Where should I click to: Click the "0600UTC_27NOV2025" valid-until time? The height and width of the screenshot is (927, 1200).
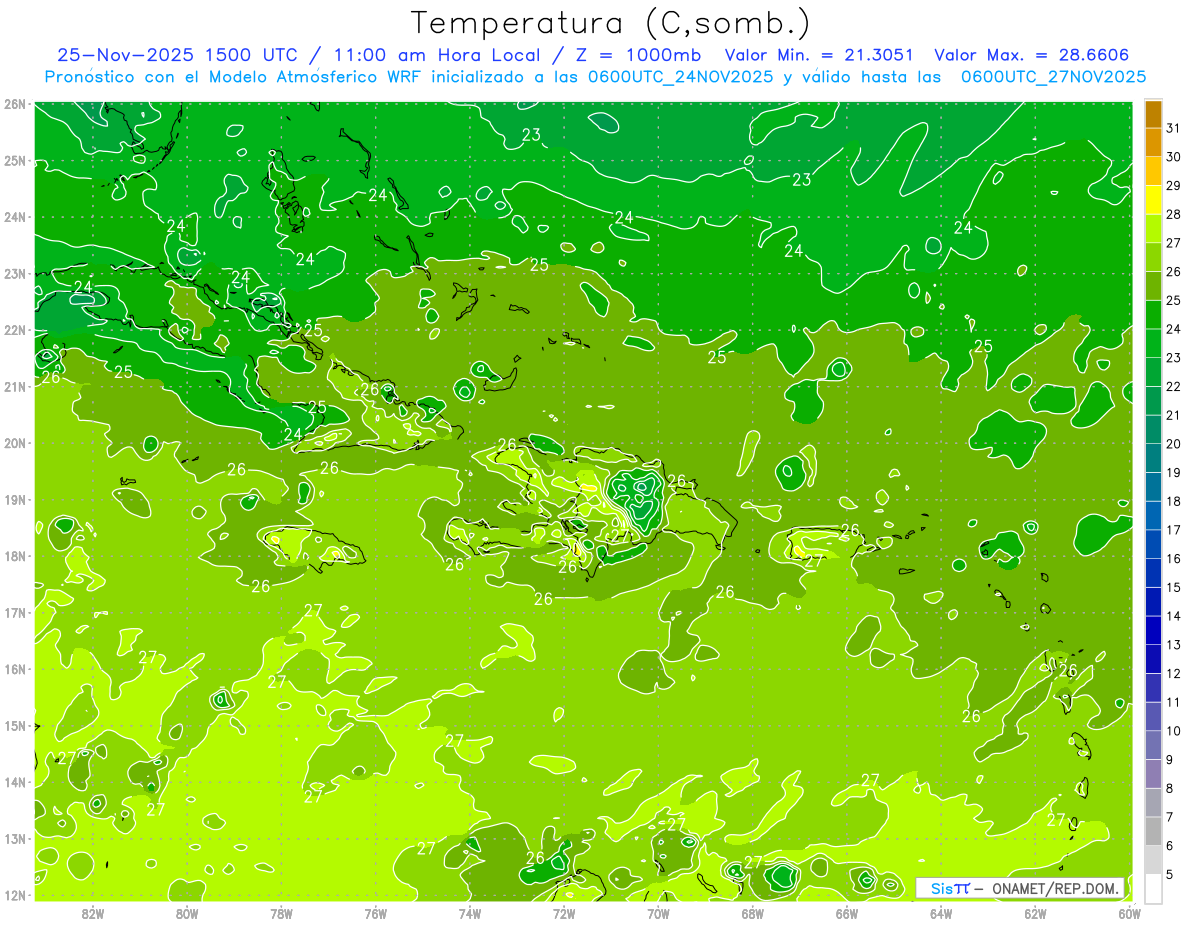point(1054,76)
